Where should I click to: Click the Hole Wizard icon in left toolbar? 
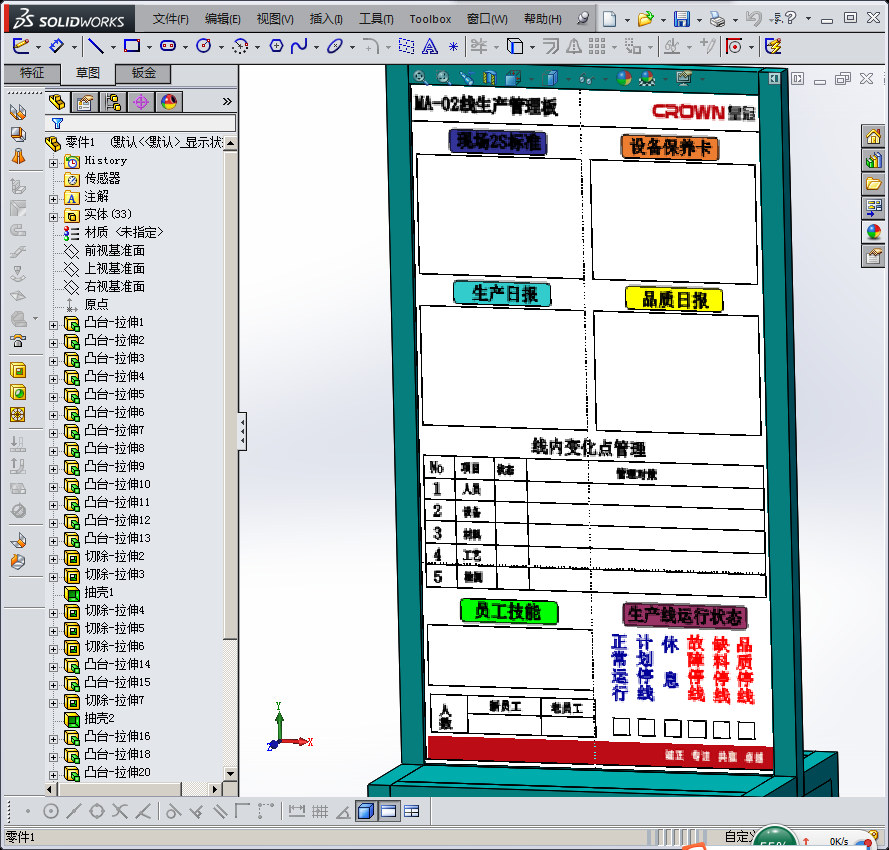(18, 392)
